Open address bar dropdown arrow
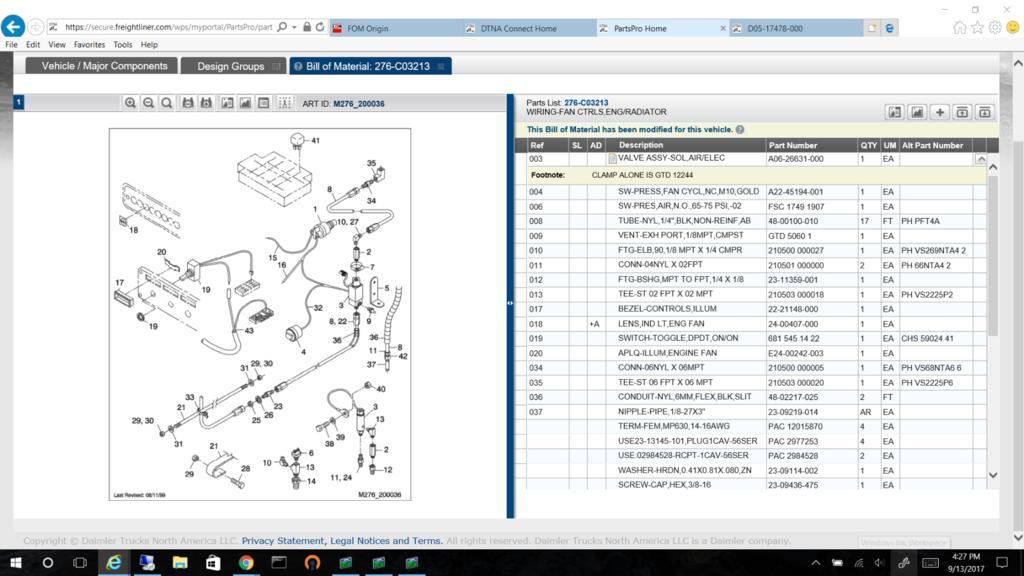Viewport: 1024px width, 576px height. [295, 27]
